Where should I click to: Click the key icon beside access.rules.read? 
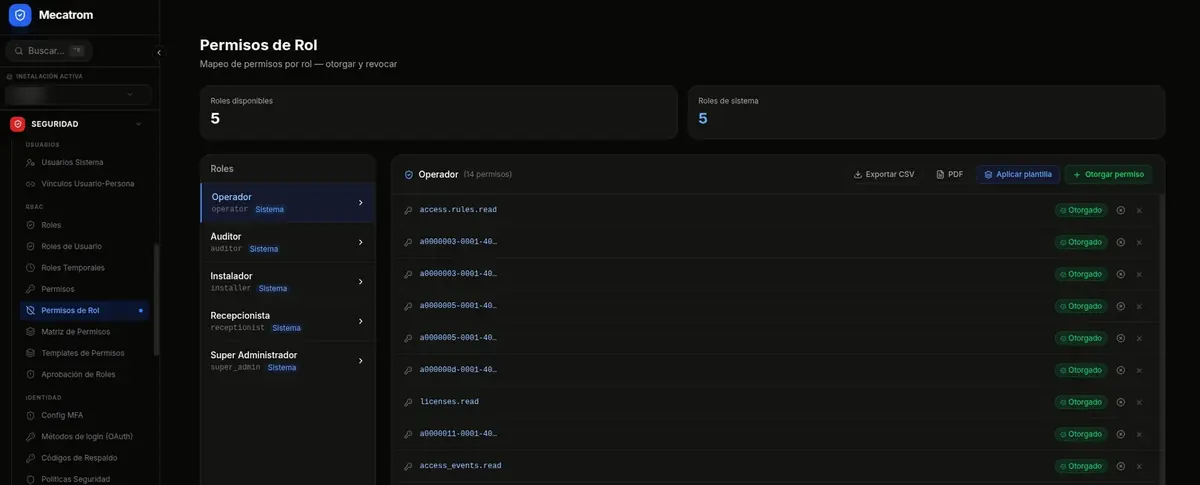408,210
